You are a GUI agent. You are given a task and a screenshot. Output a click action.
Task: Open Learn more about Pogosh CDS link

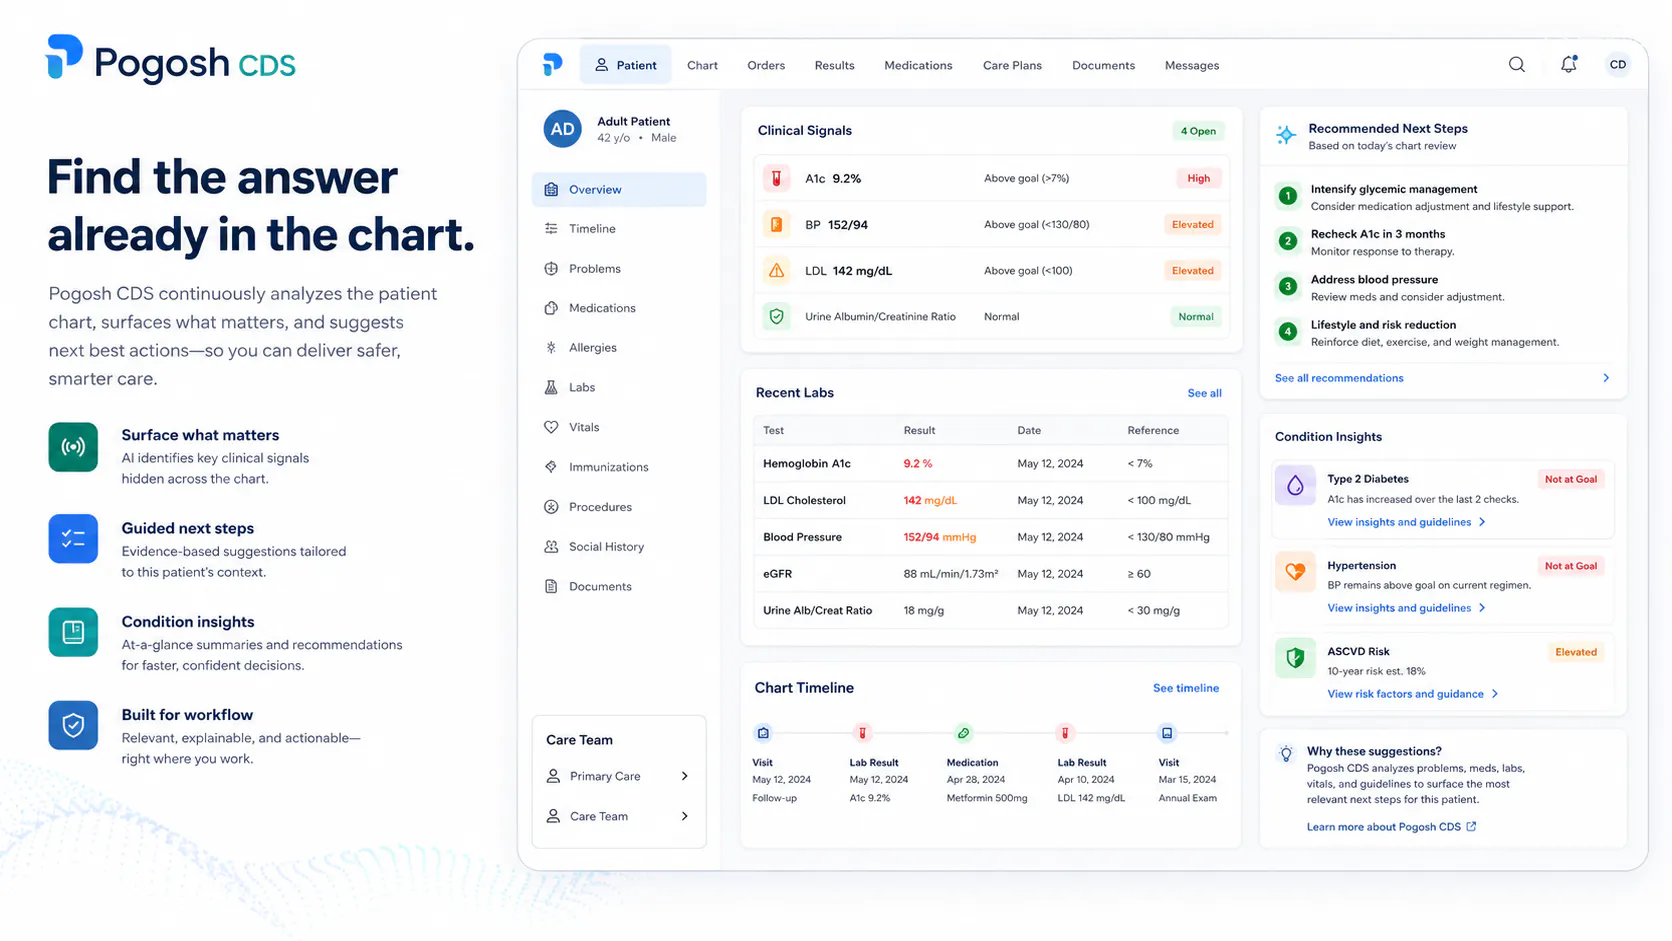click(1391, 827)
